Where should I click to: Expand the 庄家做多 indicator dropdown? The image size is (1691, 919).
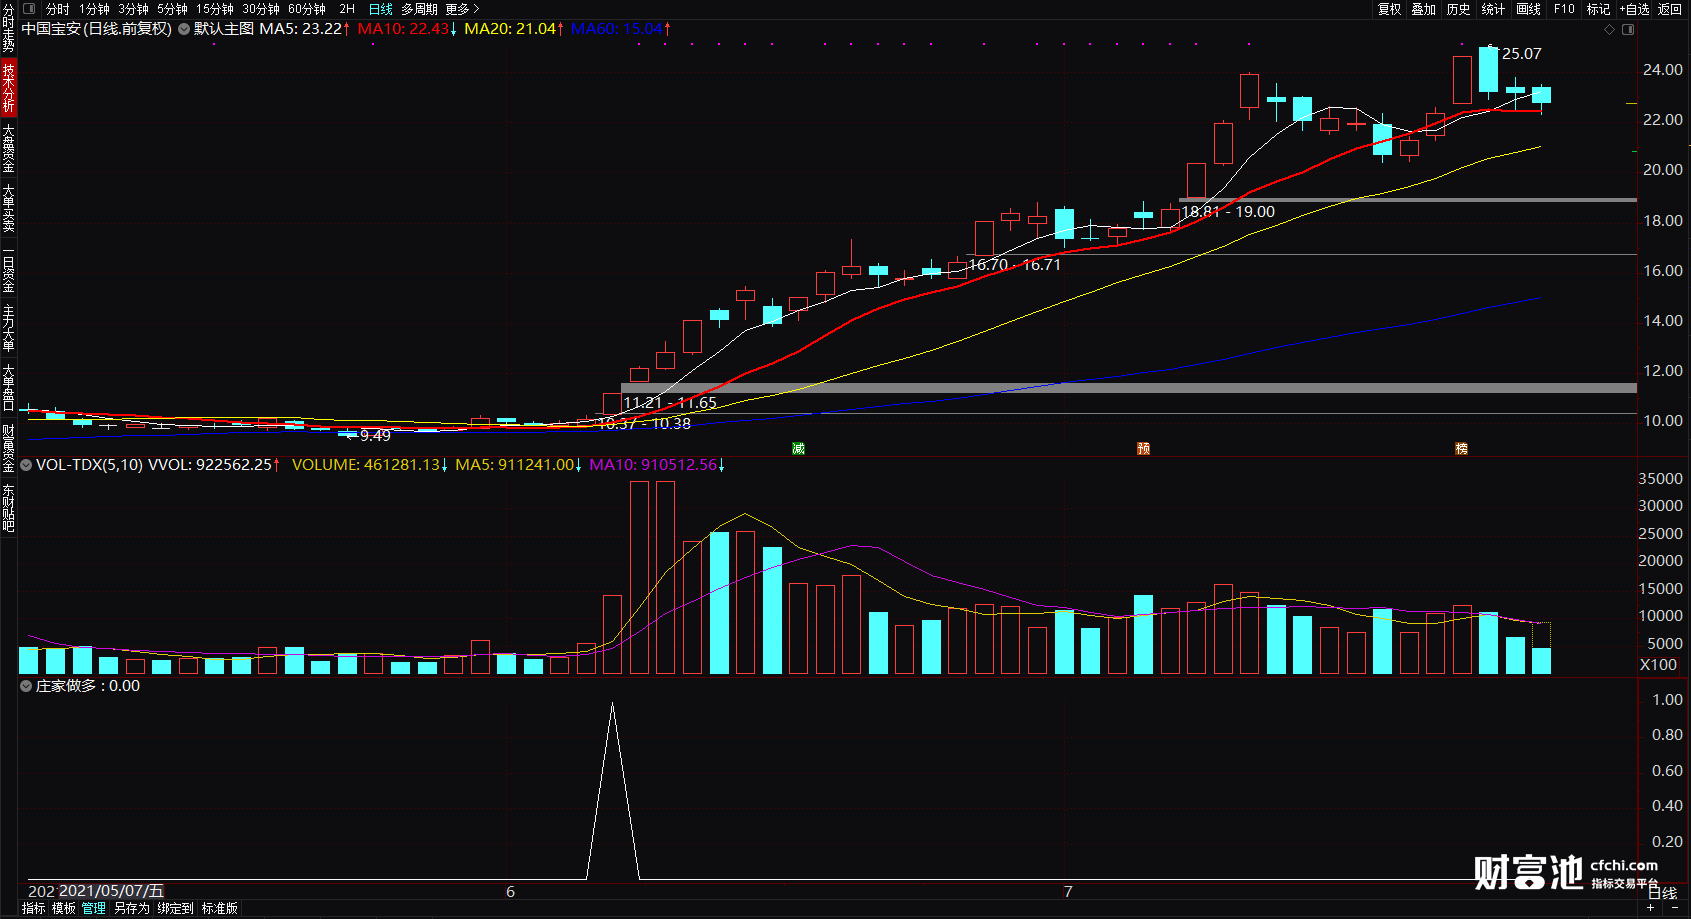point(26,686)
